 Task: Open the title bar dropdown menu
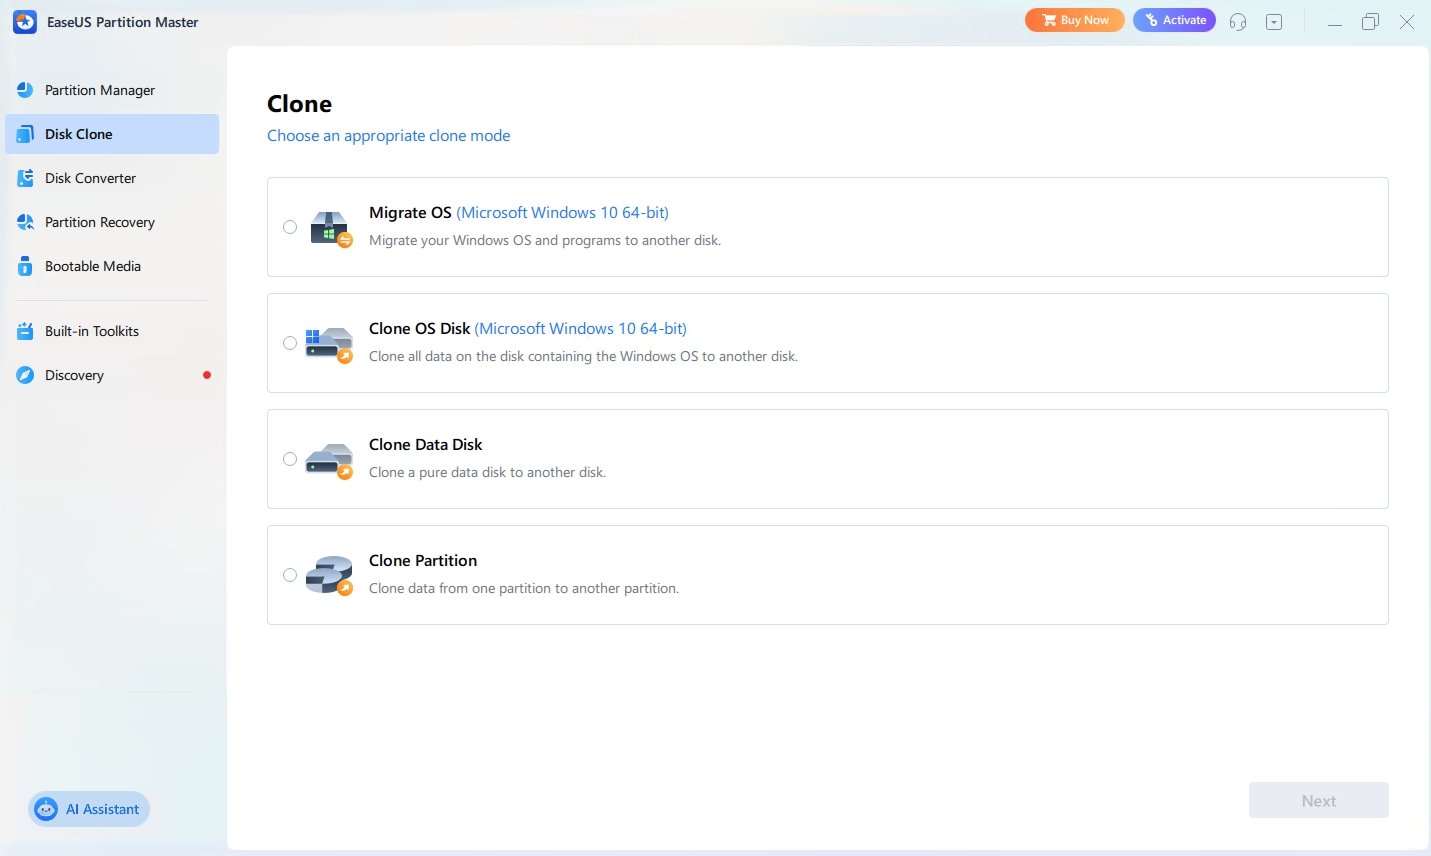1274,21
